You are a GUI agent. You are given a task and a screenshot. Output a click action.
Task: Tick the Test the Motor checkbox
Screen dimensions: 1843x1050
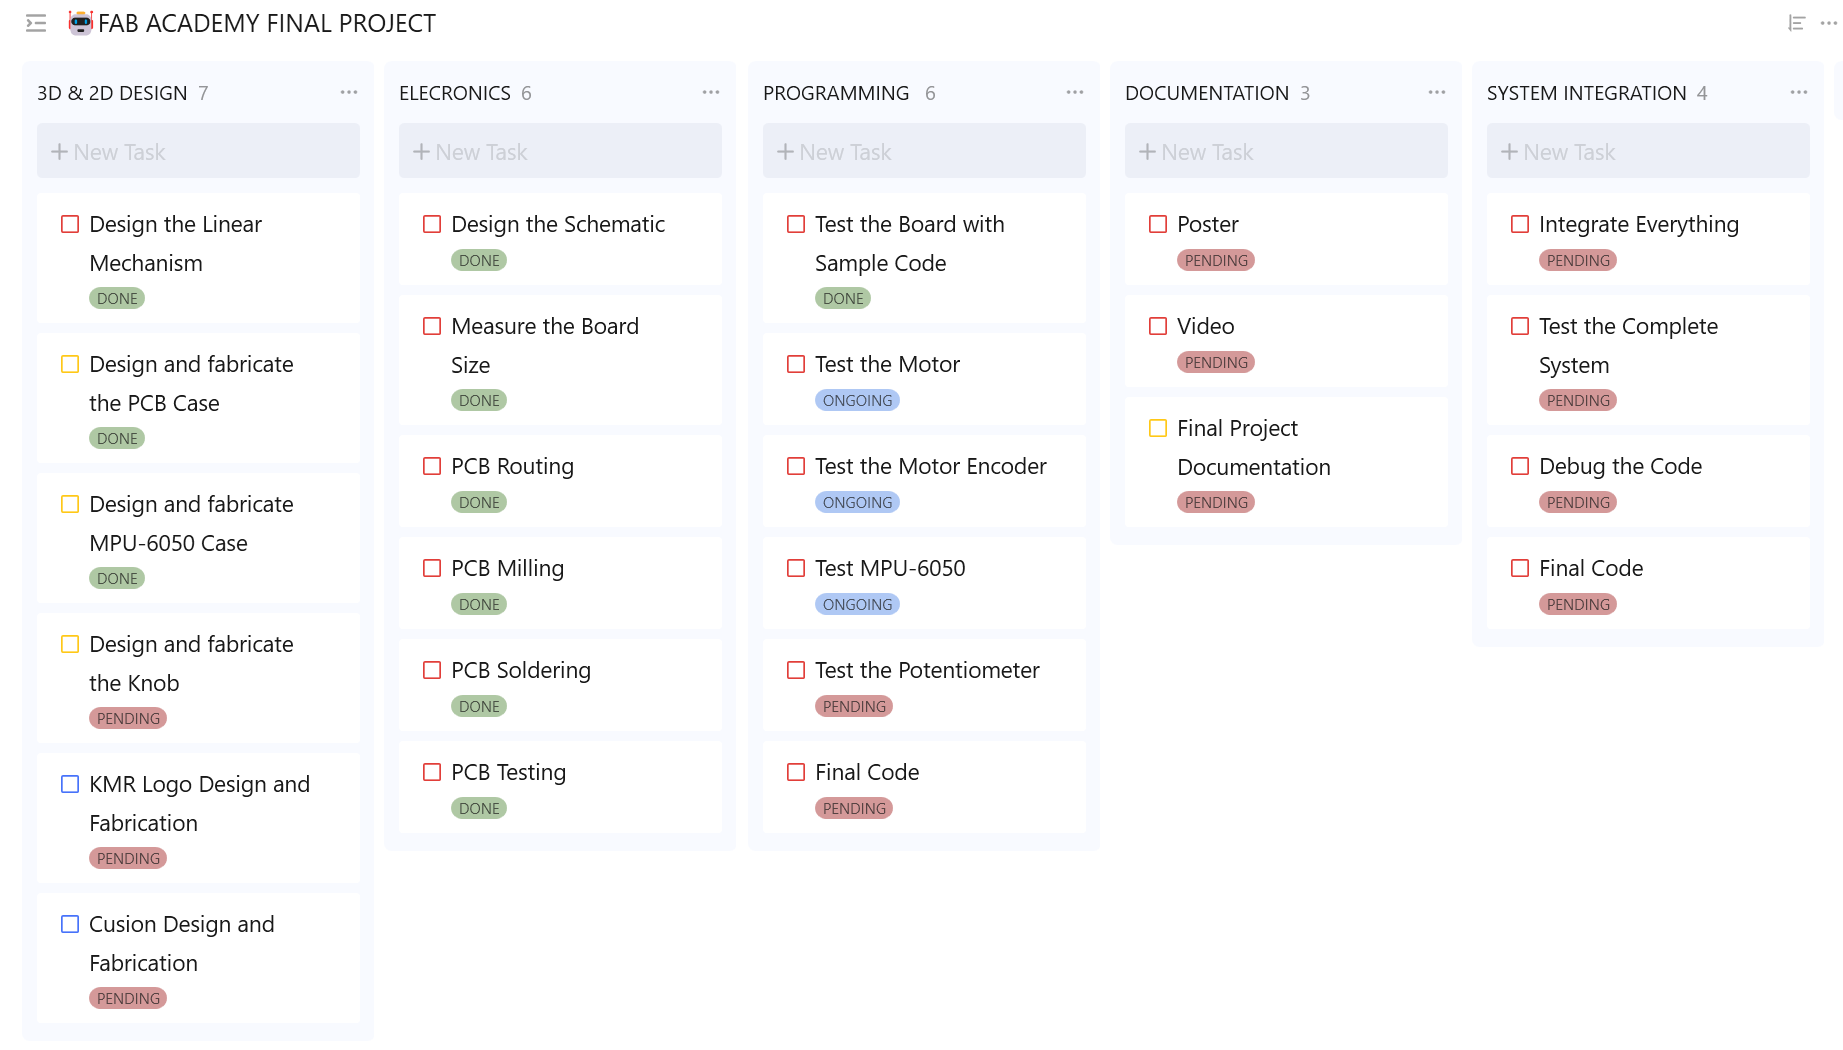click(x=796, y=364)
